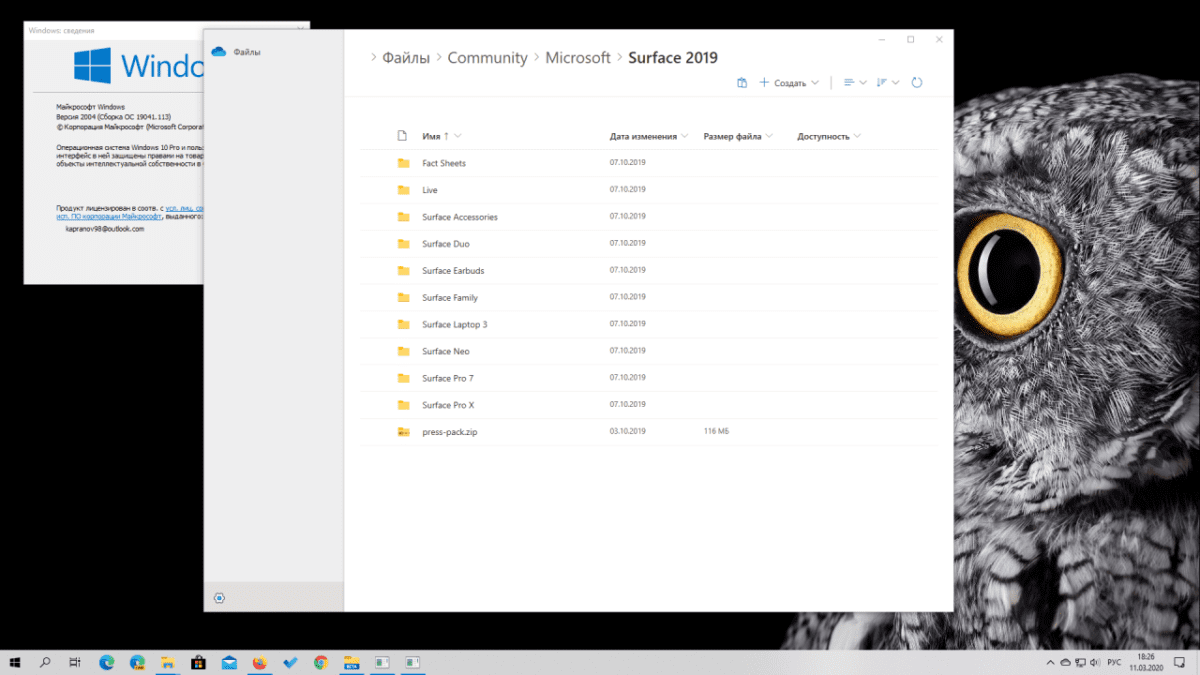Open Microsoft Store from the taskbar
The height and width of the screenshot is (675, 1200).
pyautogui.click(x=198, y=661)
